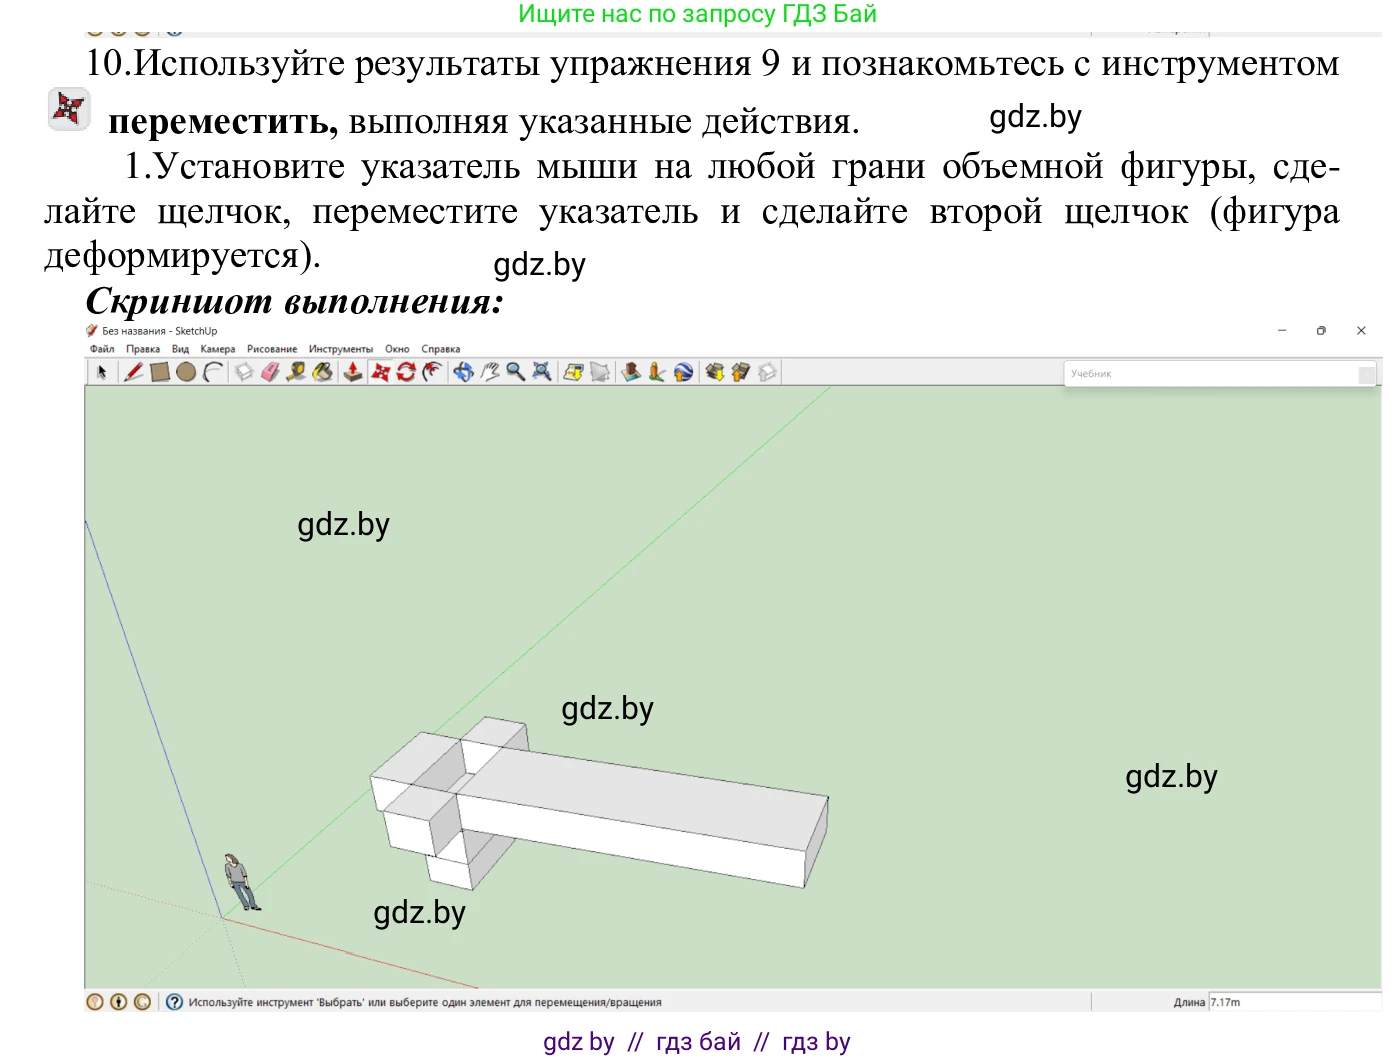Open the Окно menu

coord(396,349)
